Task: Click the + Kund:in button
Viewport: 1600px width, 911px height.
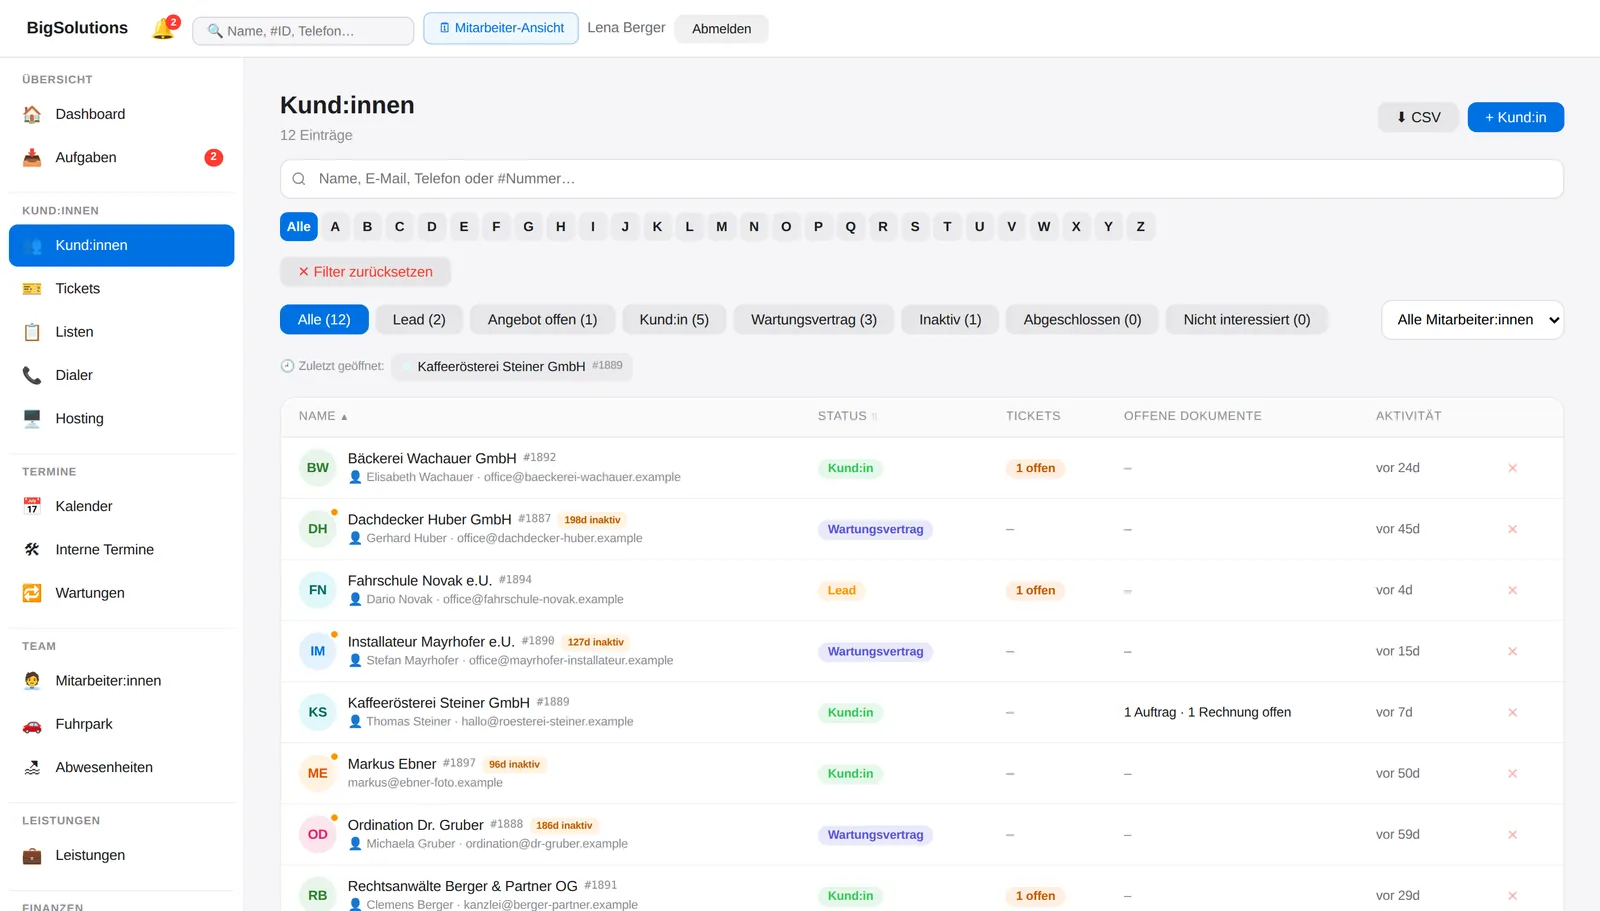Action: coord(1515,117)
